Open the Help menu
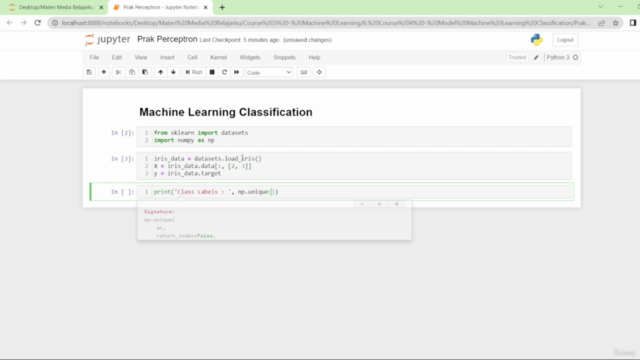The width and height of the screenshot is (640, 360). tap(314, 58)
